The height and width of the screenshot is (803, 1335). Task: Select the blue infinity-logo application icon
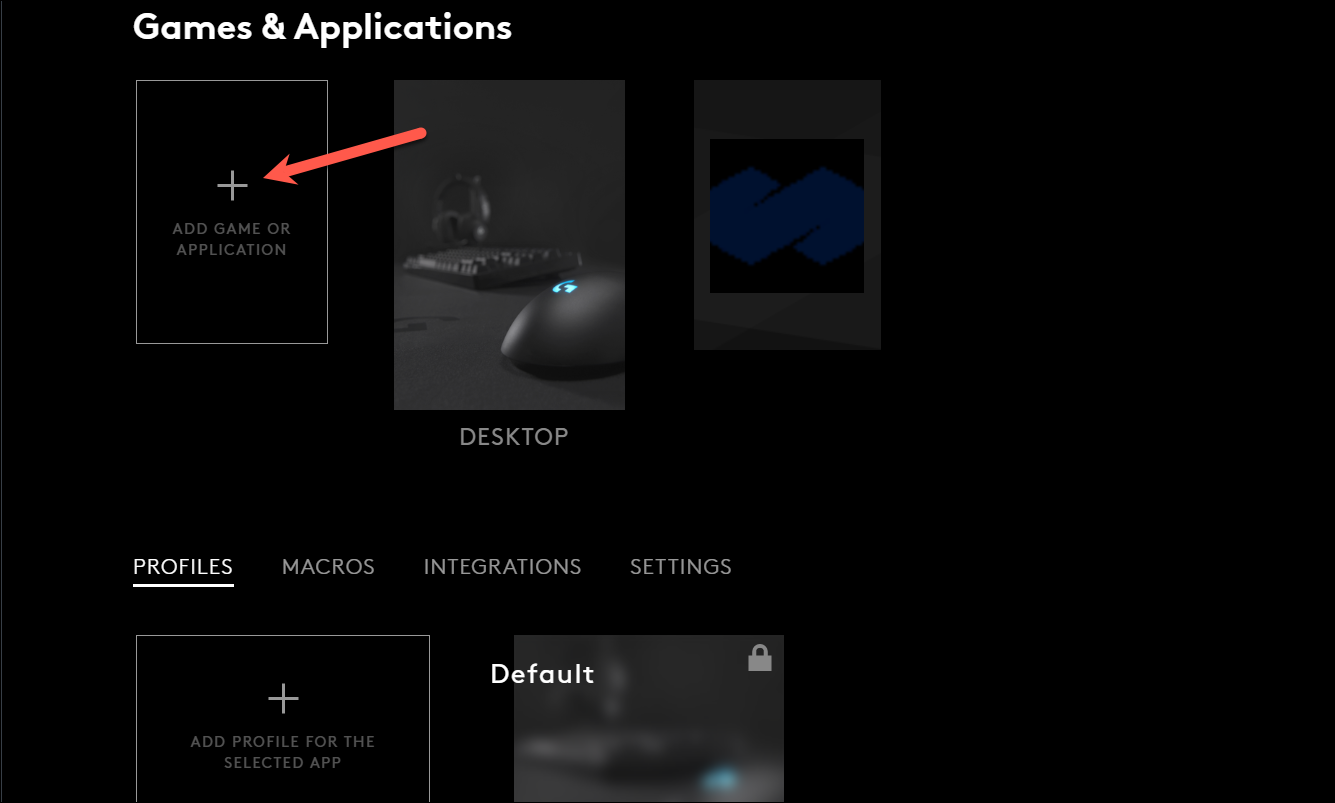tap(786, 214)
